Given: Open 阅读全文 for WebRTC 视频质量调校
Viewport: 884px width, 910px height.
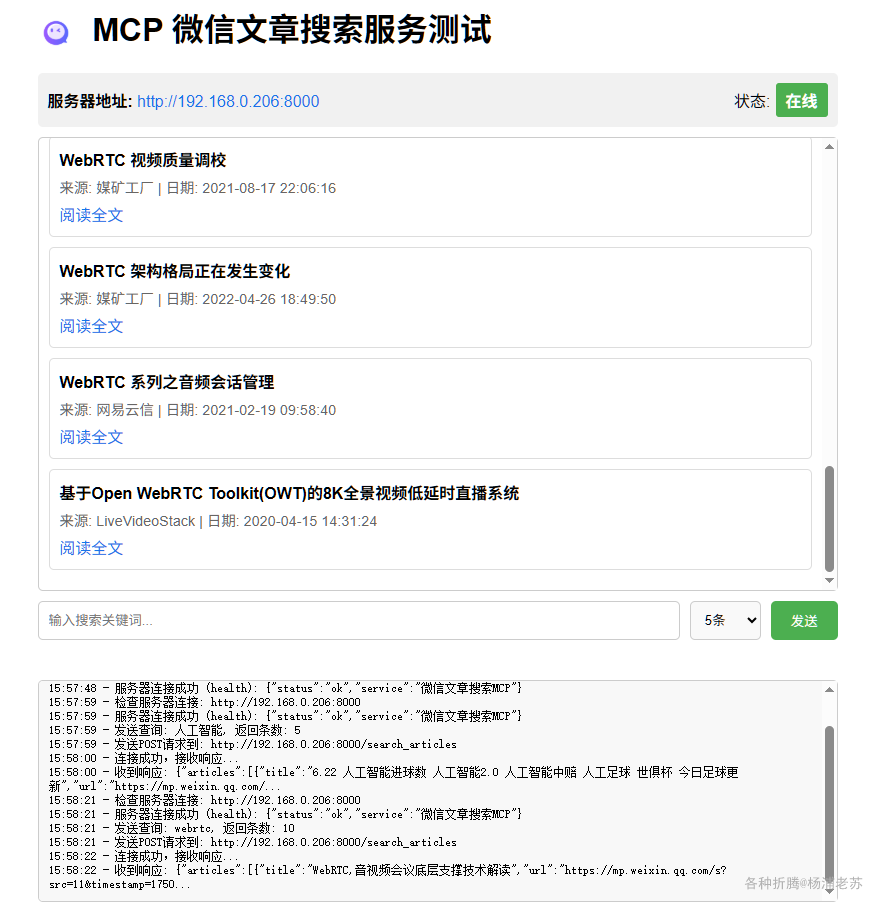Looking at the screenshot, I should point(91,215).
